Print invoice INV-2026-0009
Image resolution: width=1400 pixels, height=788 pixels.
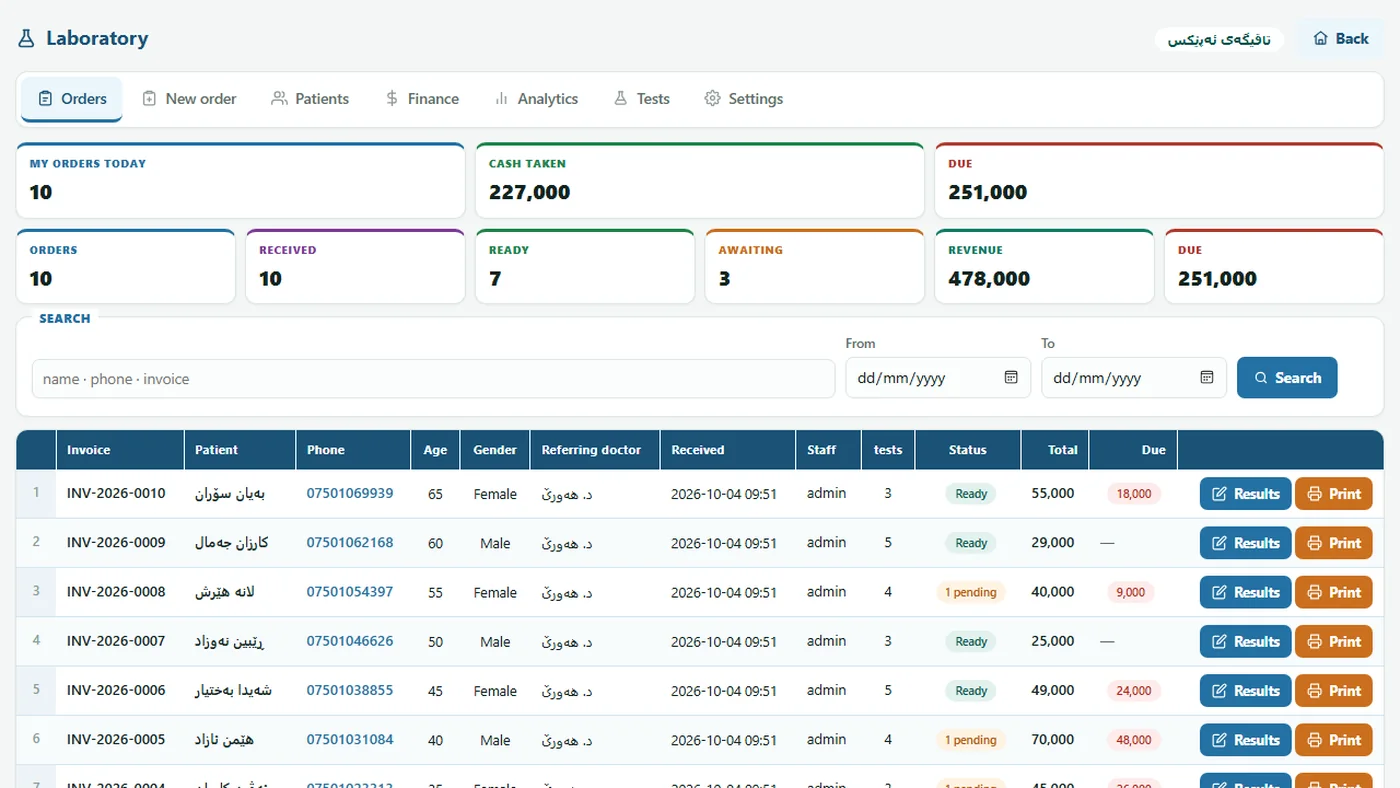click(x=1334, y=543)
